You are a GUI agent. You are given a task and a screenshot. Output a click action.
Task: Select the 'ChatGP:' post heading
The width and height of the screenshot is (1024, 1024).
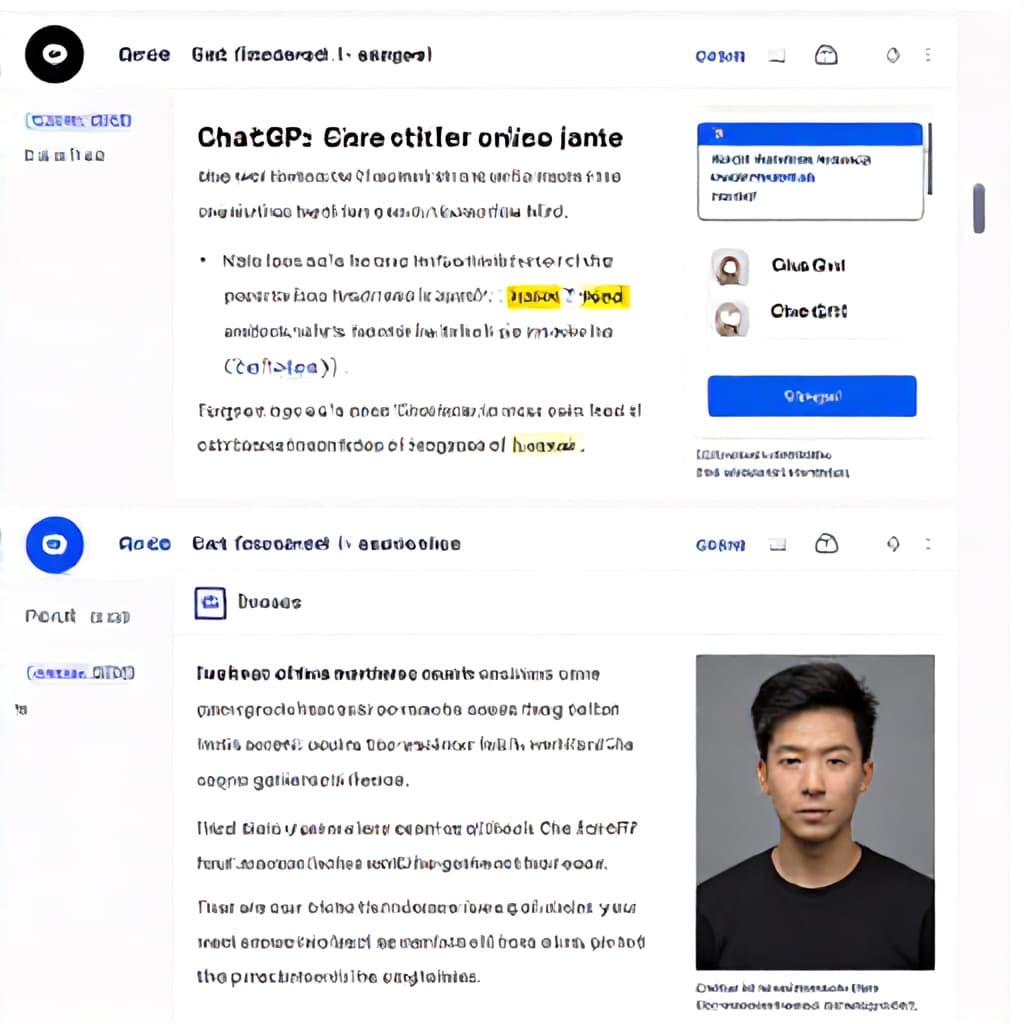coord(410,138)
